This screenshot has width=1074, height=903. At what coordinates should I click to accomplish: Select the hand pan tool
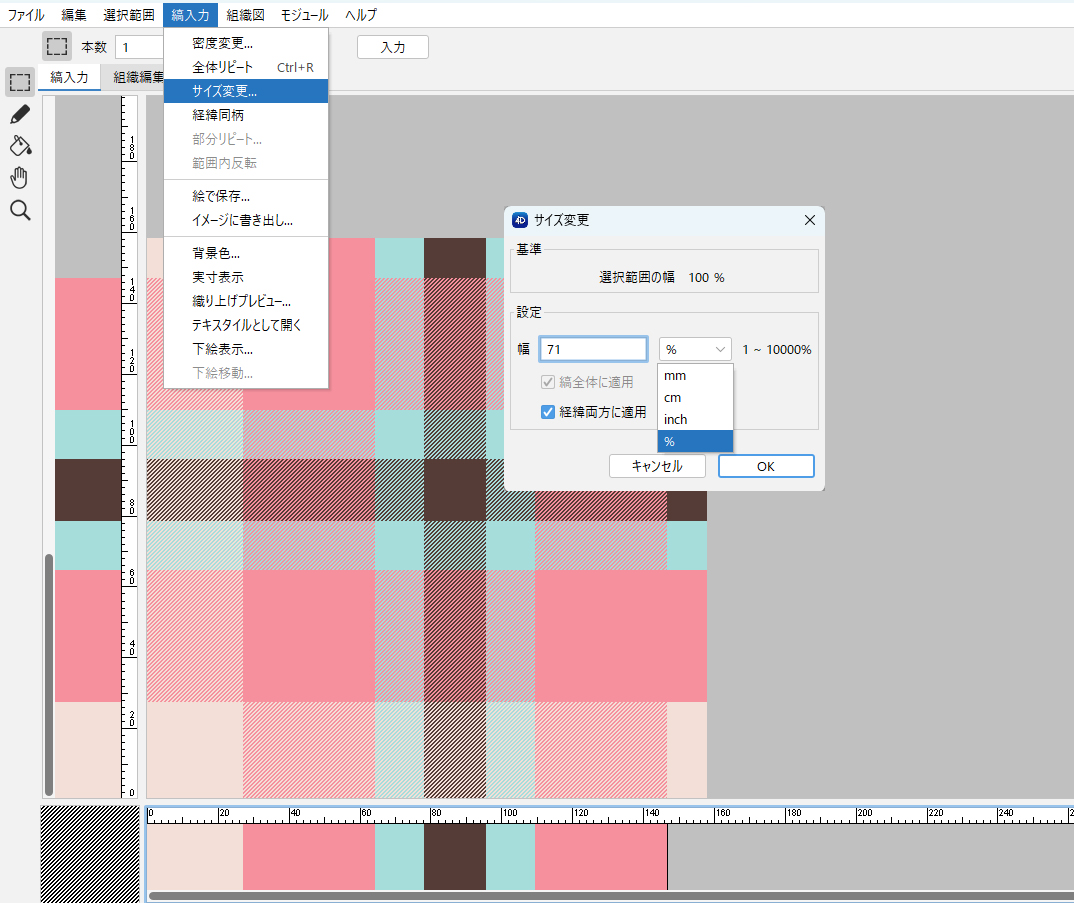pos(20,178)
